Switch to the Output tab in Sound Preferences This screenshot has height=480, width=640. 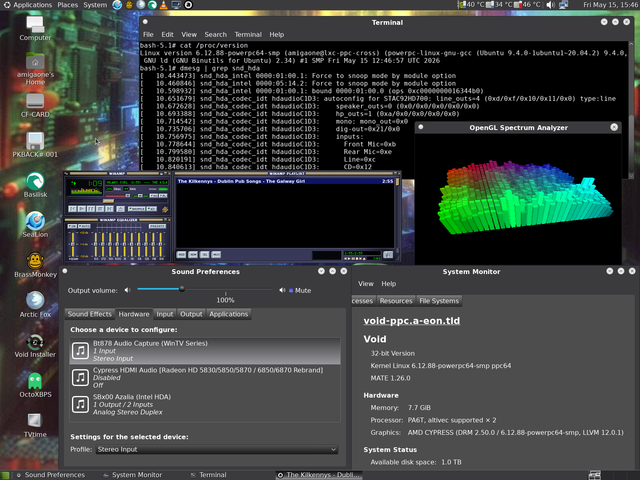click(x=191, y=314)
